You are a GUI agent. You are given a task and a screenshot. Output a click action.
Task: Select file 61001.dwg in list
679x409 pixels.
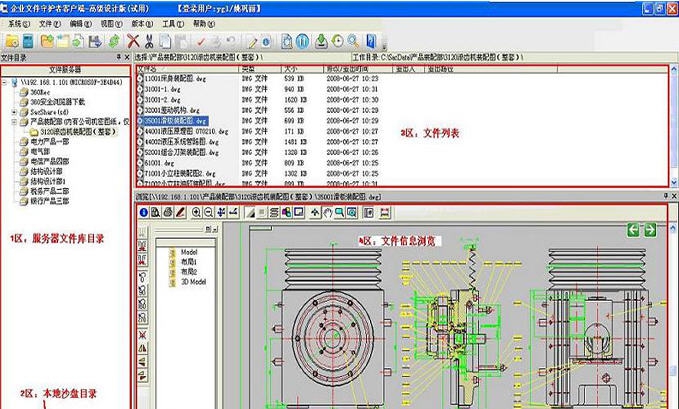(x=159, y=163)
